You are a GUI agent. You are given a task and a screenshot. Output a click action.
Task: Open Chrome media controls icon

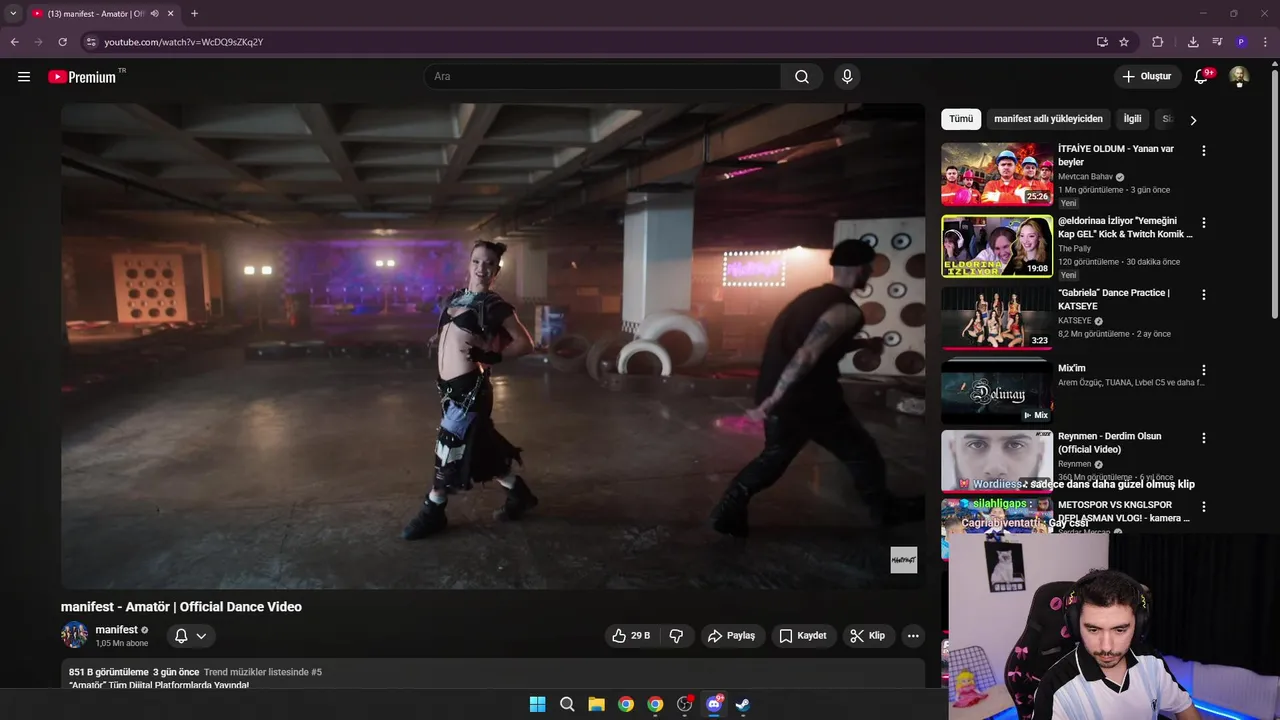click(1217, 42)
